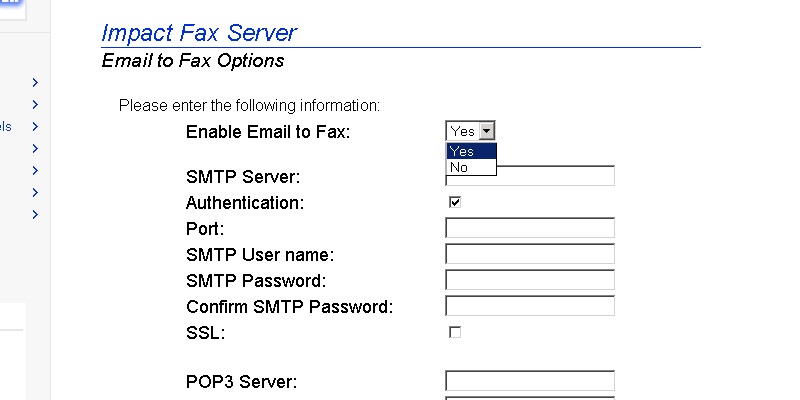The height and width of the screenshot is (400, 800).
Task: Click the topmost sidebar chevron arrow
Action: coord(35,83)
